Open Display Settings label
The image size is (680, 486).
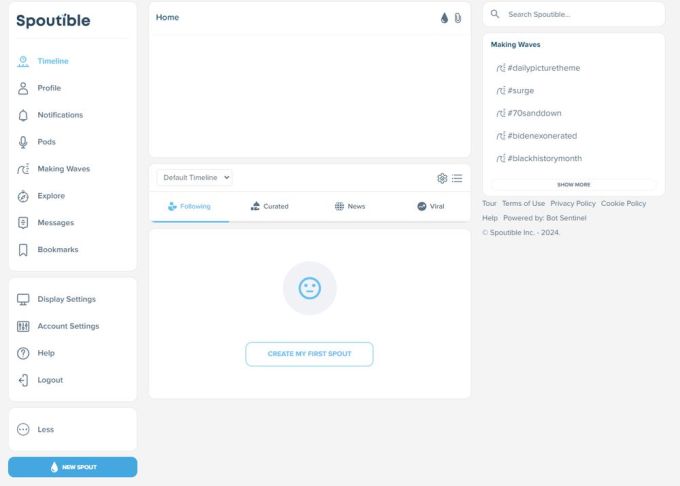(66, 299)
